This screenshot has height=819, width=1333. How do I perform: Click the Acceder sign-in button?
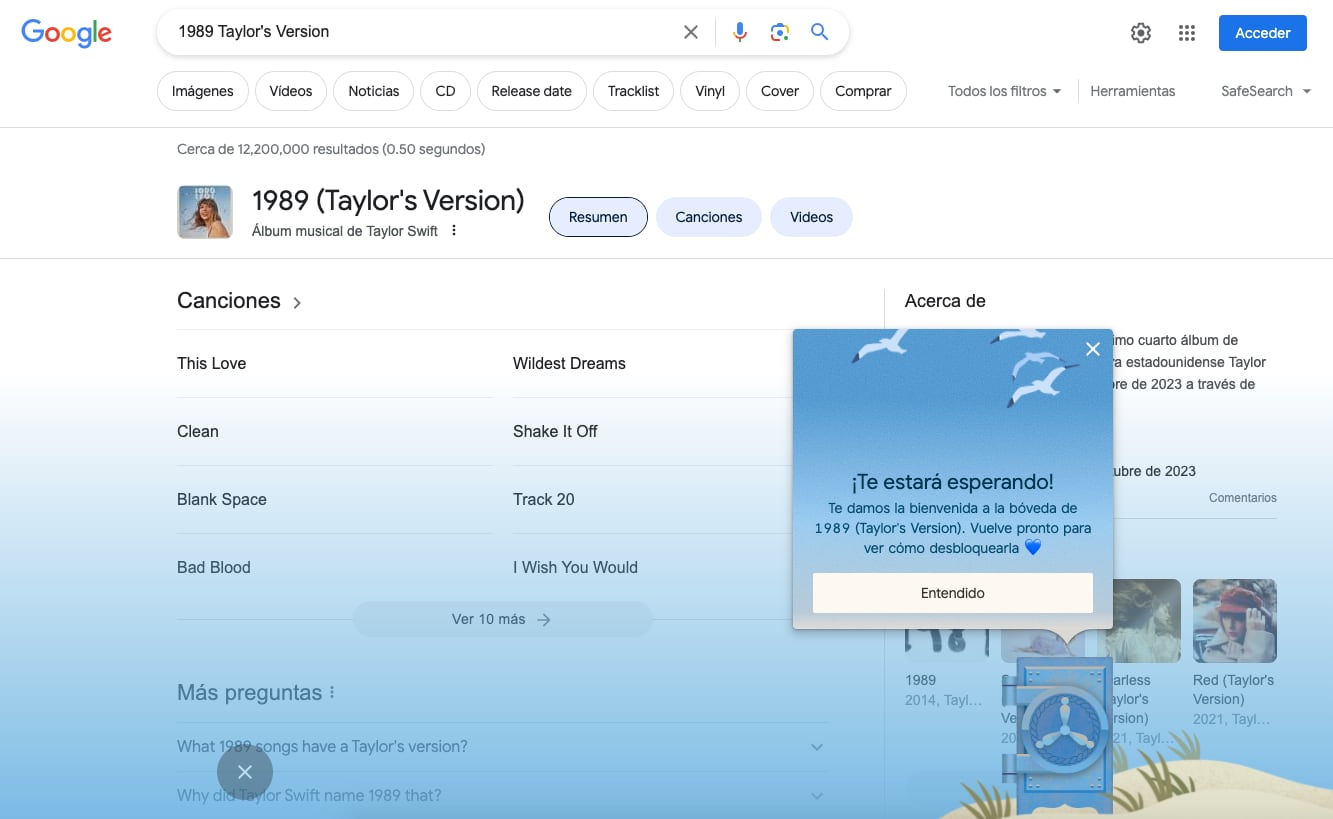pos(1262,33)
